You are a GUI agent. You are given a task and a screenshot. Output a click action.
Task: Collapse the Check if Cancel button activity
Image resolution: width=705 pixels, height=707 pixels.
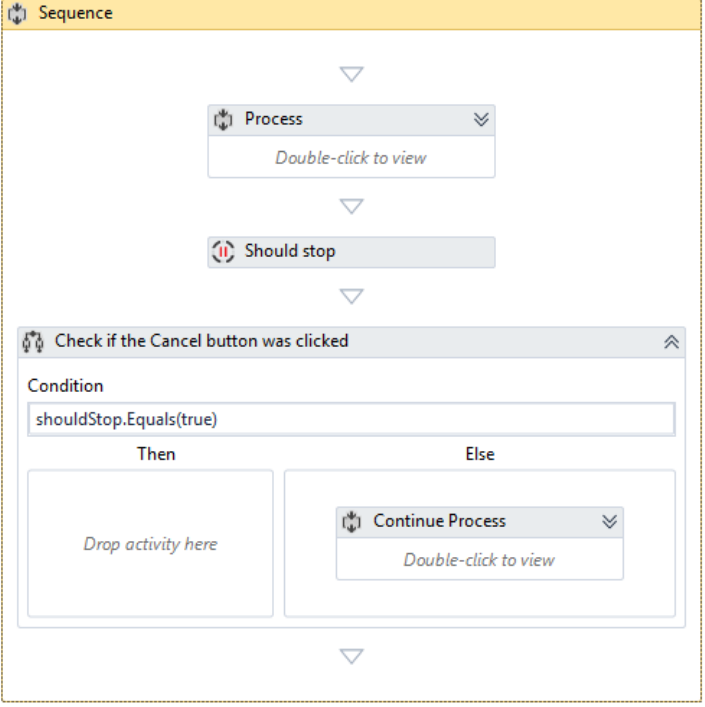pyautogui.click(x=672, y=342)
